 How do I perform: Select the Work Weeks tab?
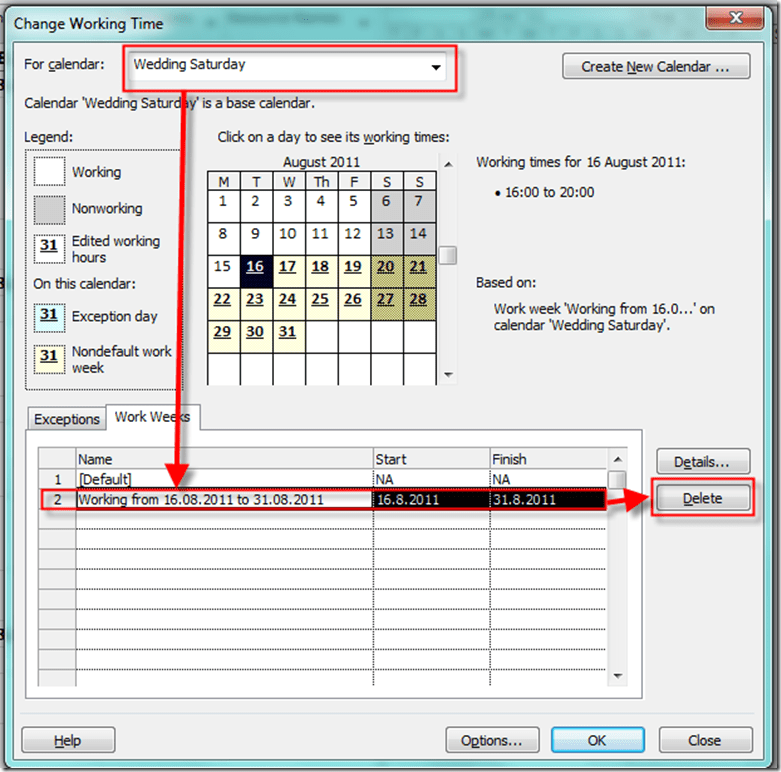click(x=153, y=417)
